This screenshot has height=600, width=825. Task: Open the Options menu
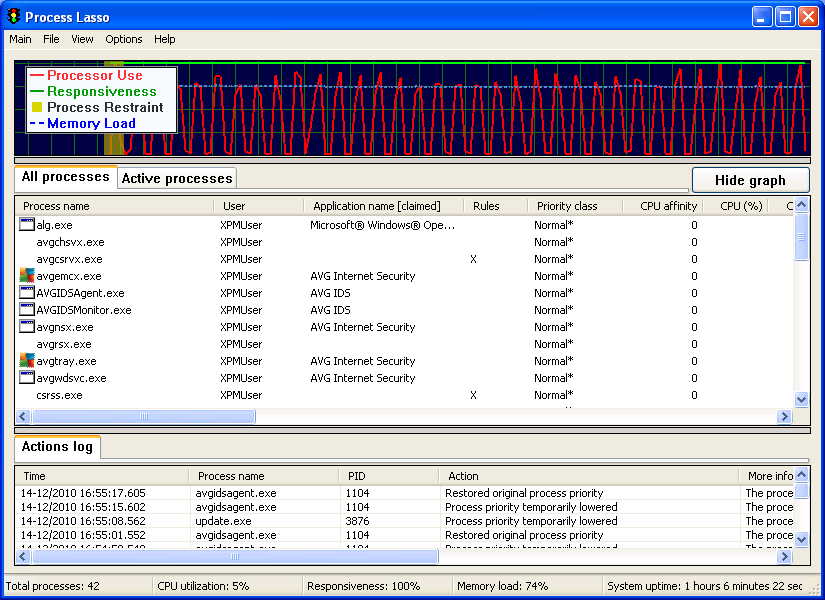coord(124,39)
